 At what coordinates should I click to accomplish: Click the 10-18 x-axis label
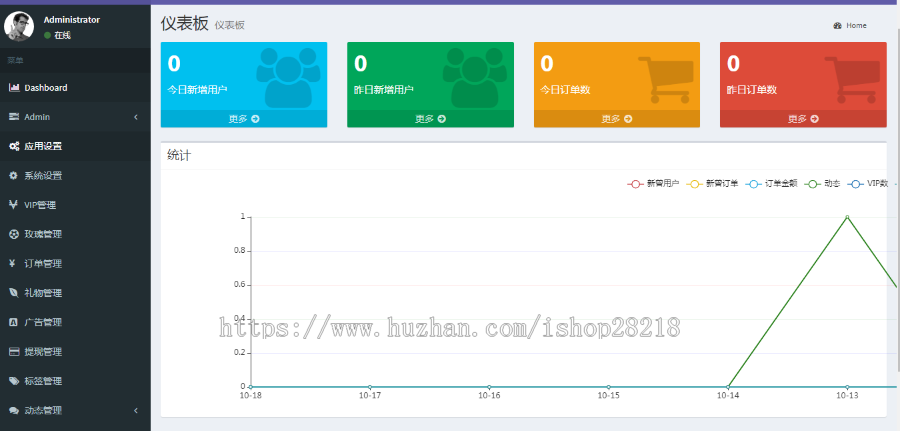pos(250,395)
